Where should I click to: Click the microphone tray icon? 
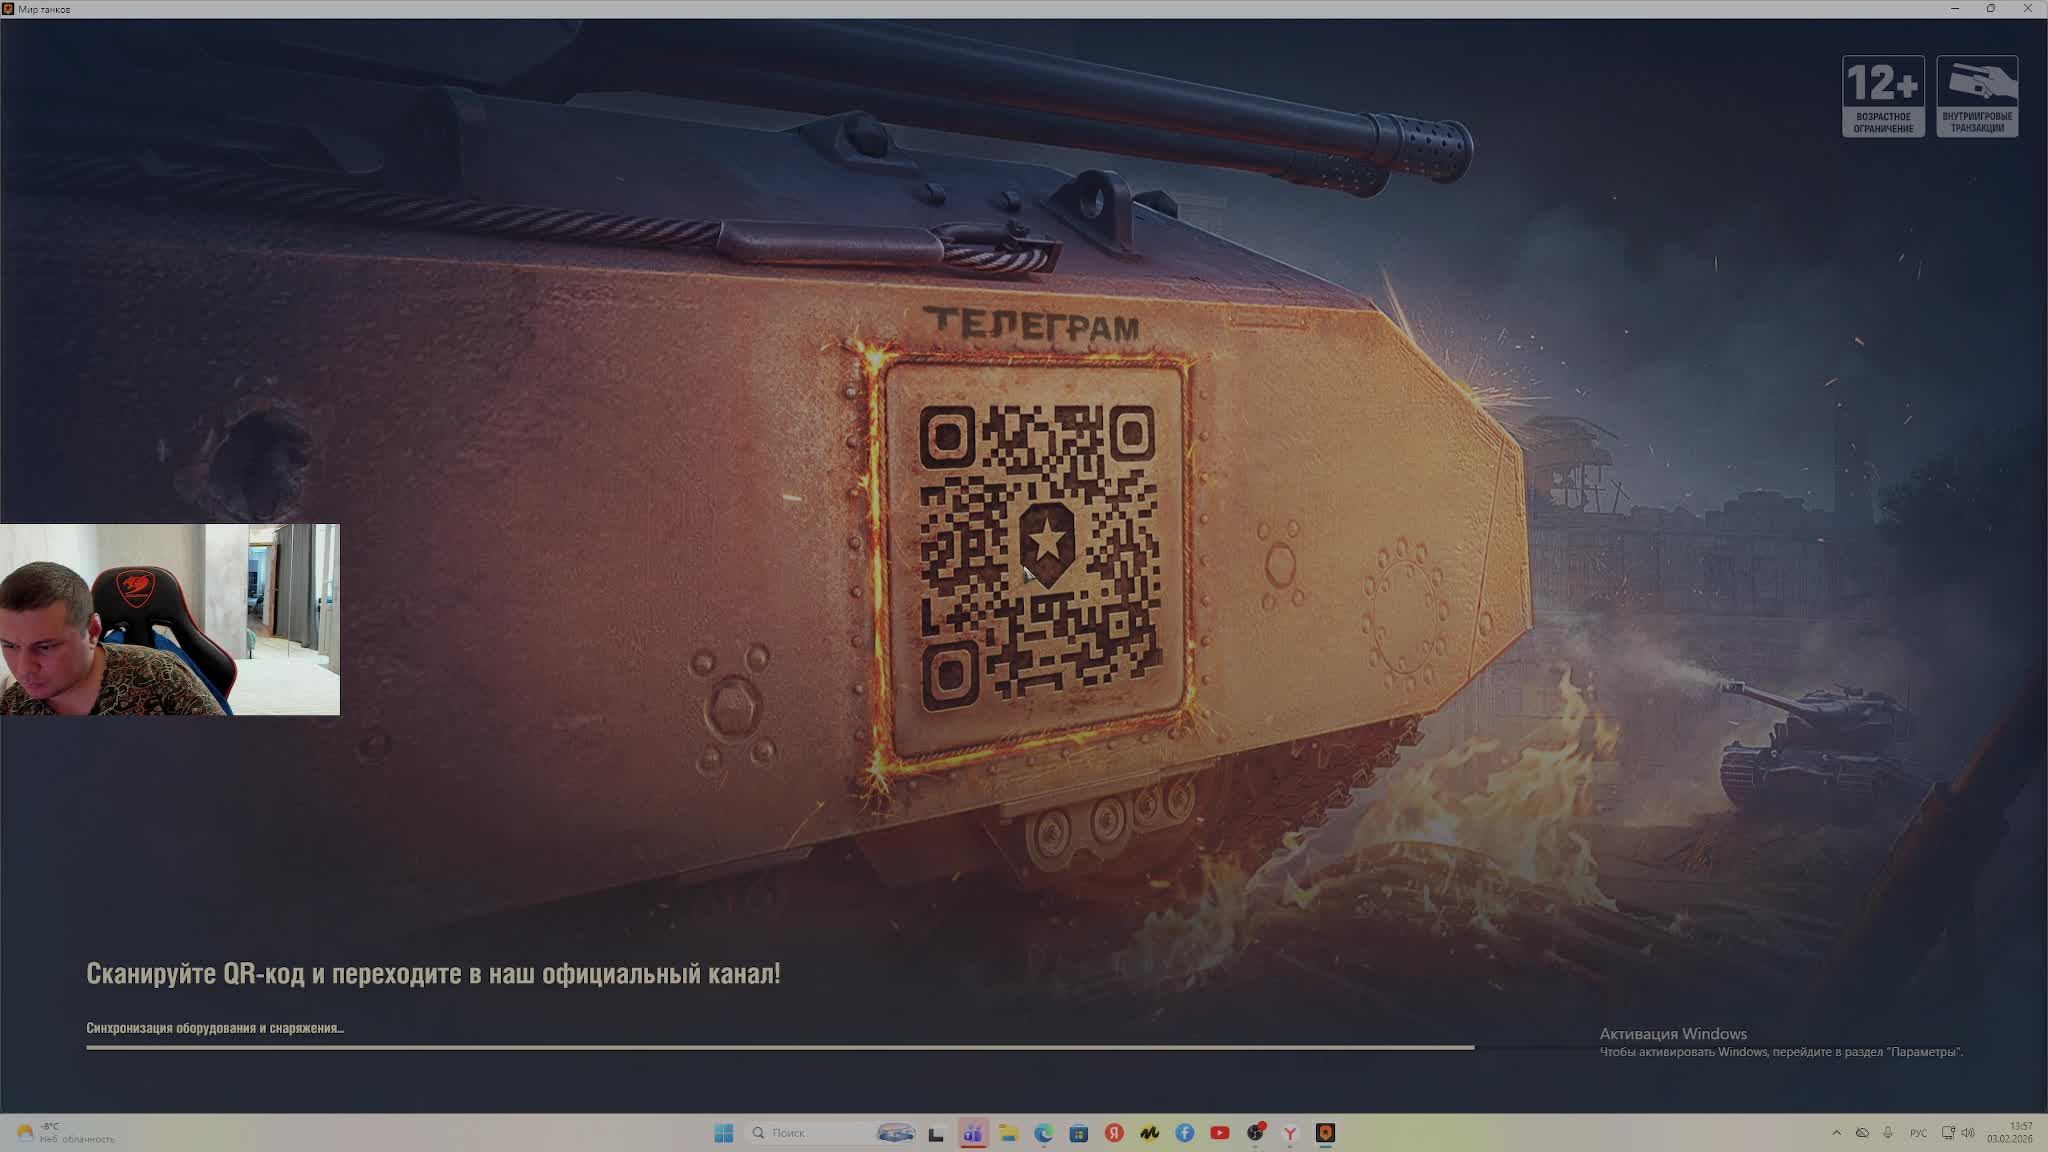point(1888,1133)
